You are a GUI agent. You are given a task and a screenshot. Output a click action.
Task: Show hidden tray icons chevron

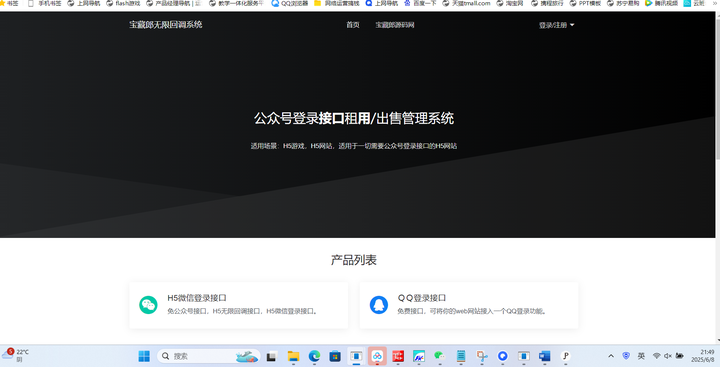point(611,356)
